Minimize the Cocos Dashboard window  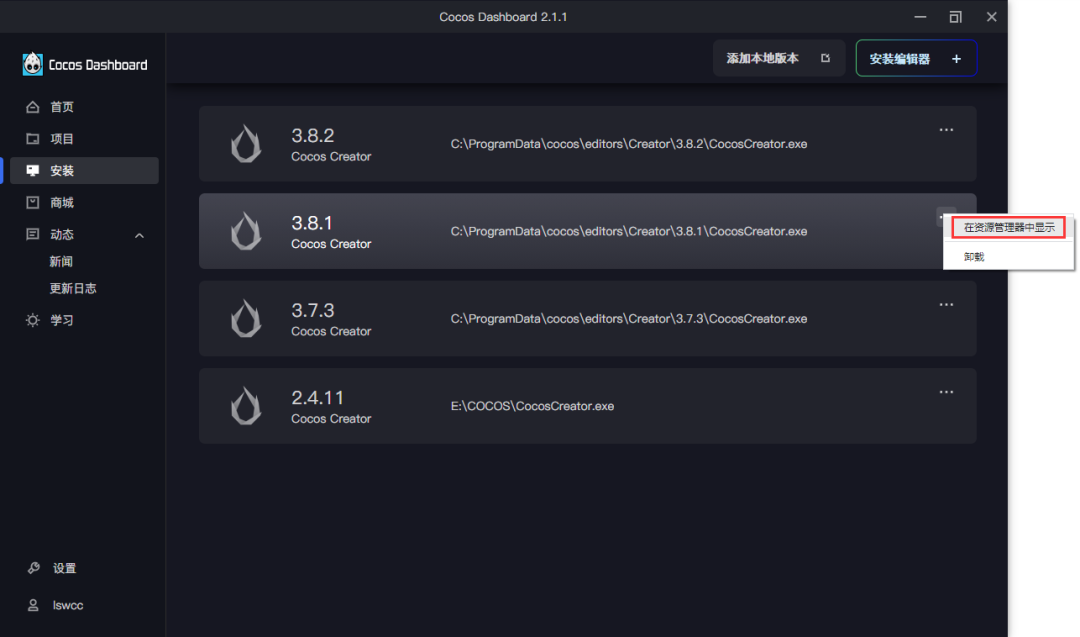click(920, 17)
